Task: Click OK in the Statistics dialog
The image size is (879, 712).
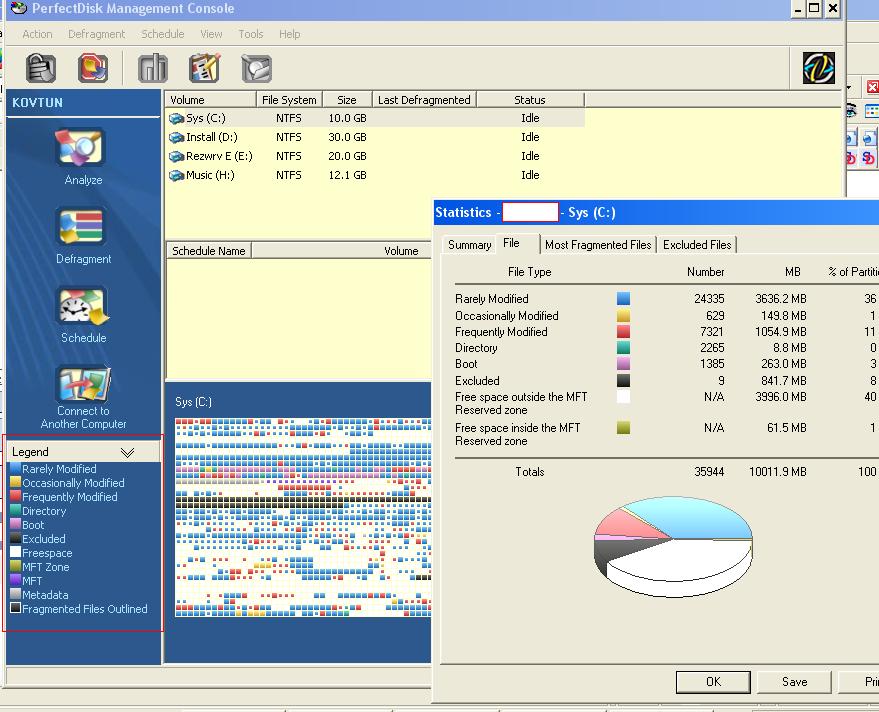Action: 713,682
